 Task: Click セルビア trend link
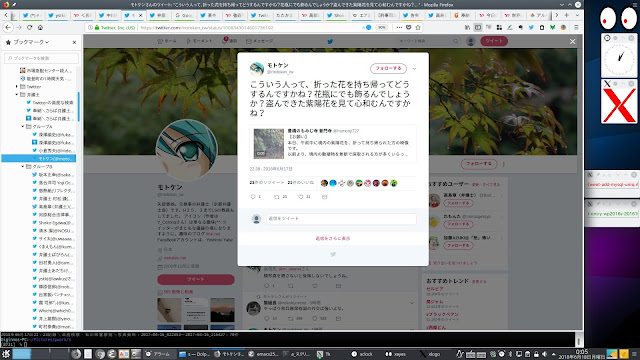click(x=435, y=289)
